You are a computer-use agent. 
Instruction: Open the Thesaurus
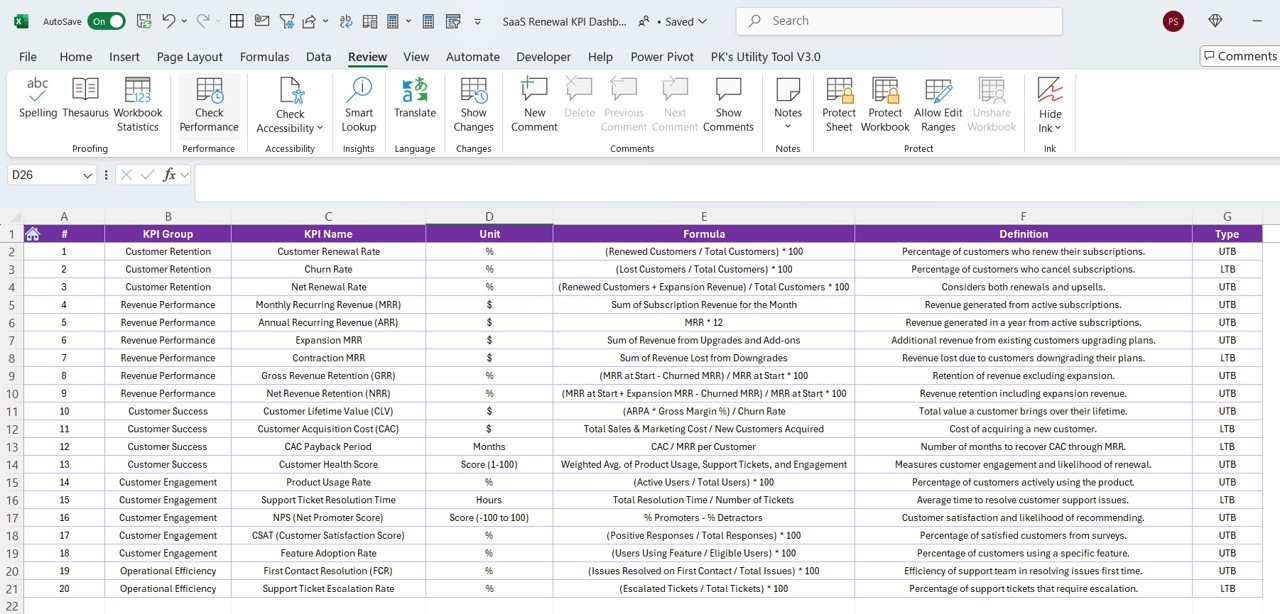point(86,100)
